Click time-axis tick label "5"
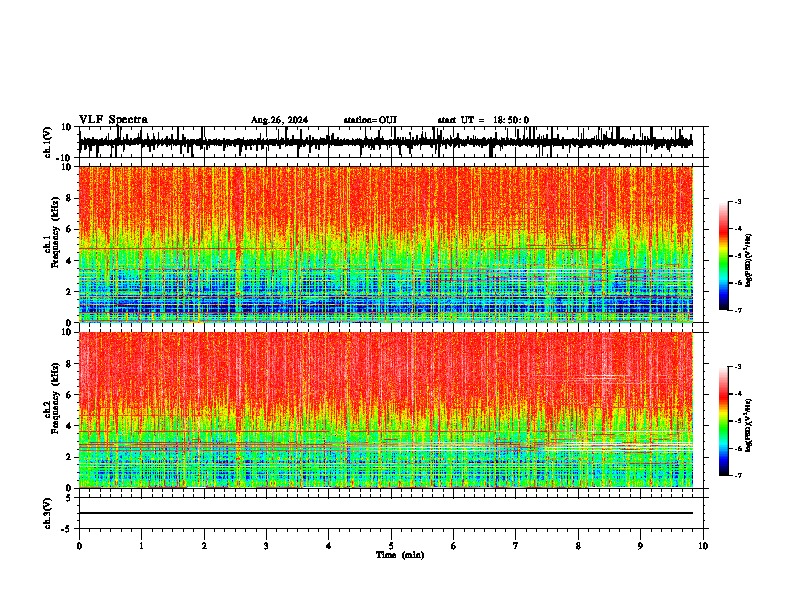The width and height of the screenshot is (792, 612). 391,546
